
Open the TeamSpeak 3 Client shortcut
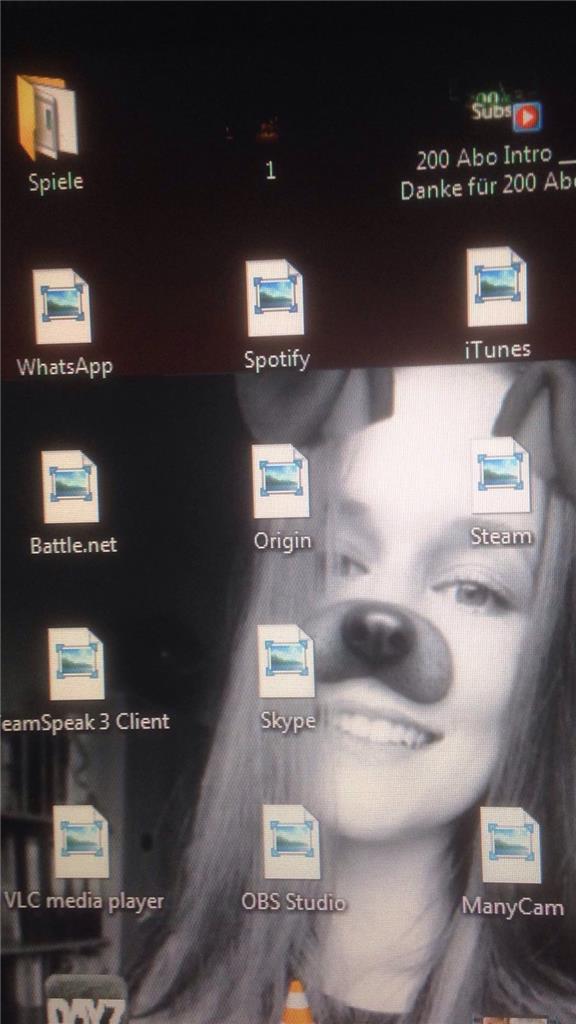(76, 664)
